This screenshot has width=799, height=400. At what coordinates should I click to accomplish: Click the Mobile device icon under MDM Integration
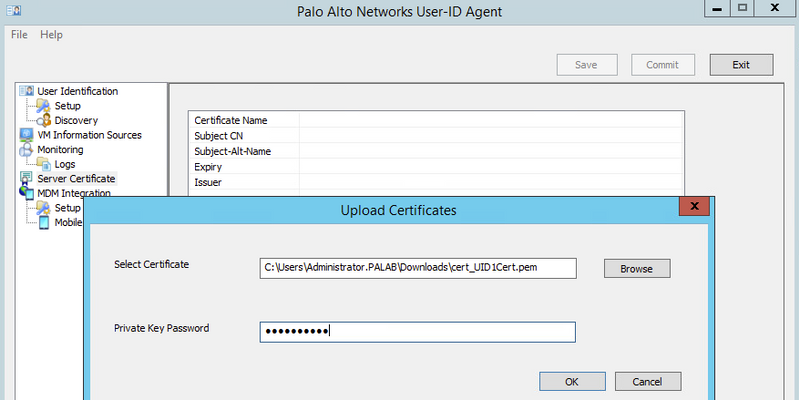pos(45,222)
